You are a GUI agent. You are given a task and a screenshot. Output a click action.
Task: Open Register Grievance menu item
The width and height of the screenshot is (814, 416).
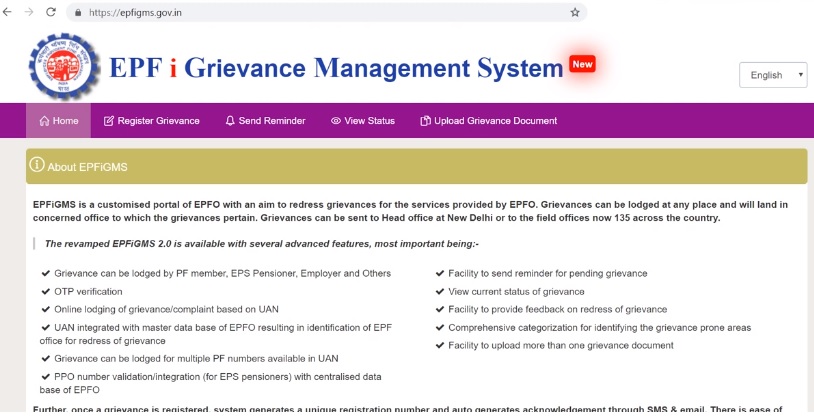click(152, 120)
